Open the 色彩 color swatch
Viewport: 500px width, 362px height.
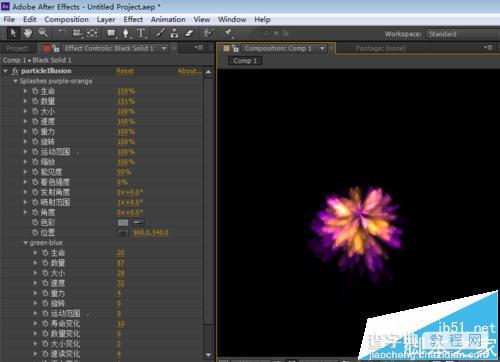(x=123, y=222)
